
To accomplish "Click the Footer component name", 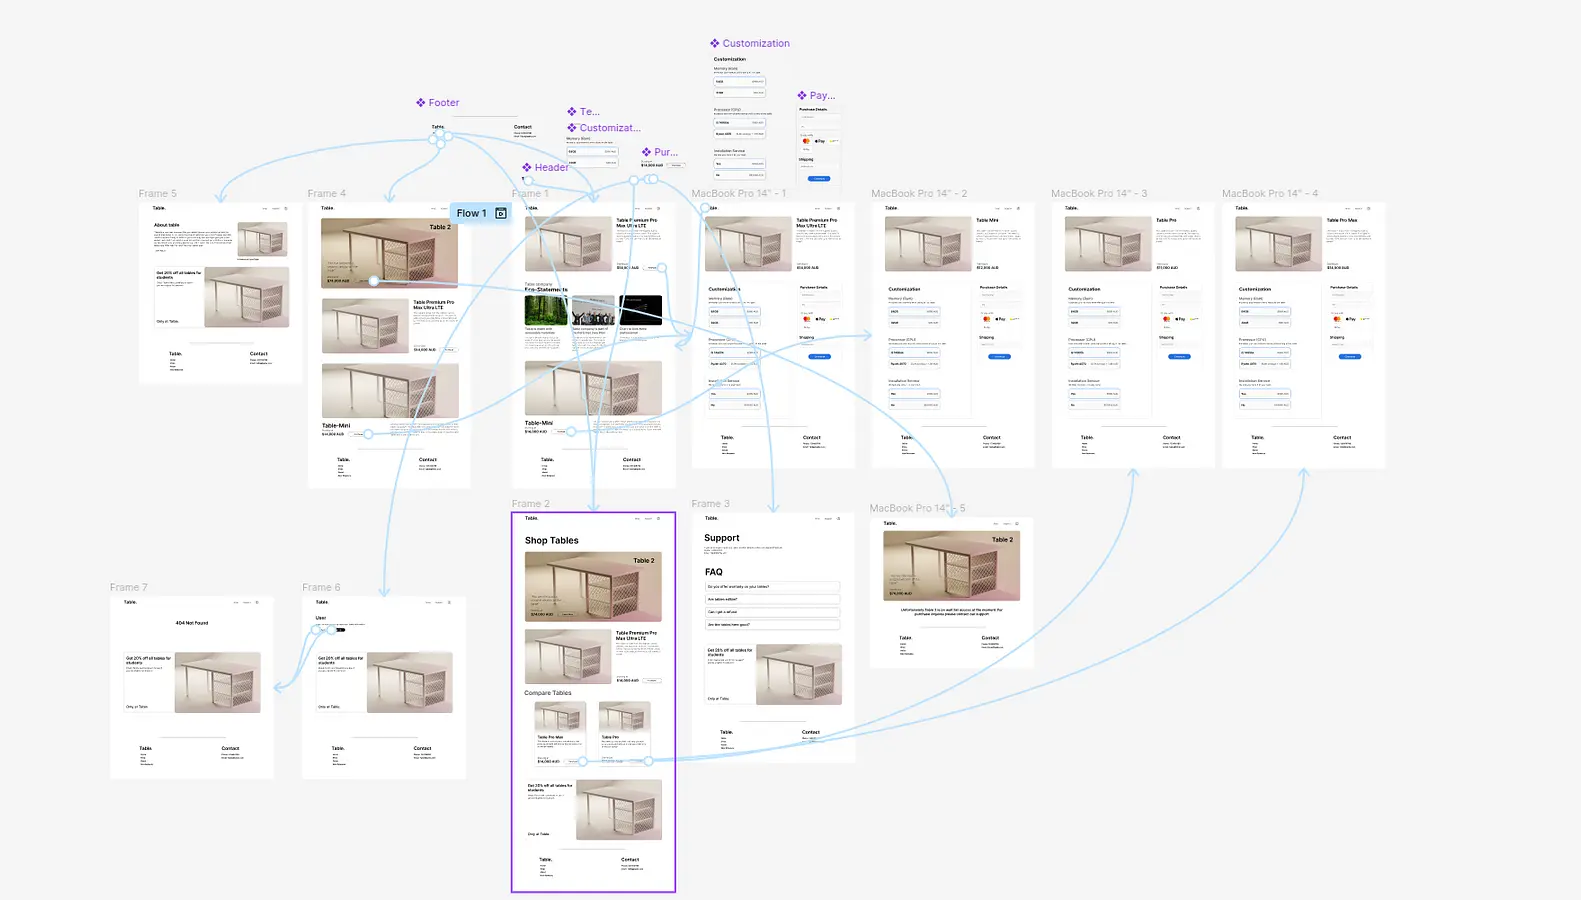I will click(x=444, y=103).
